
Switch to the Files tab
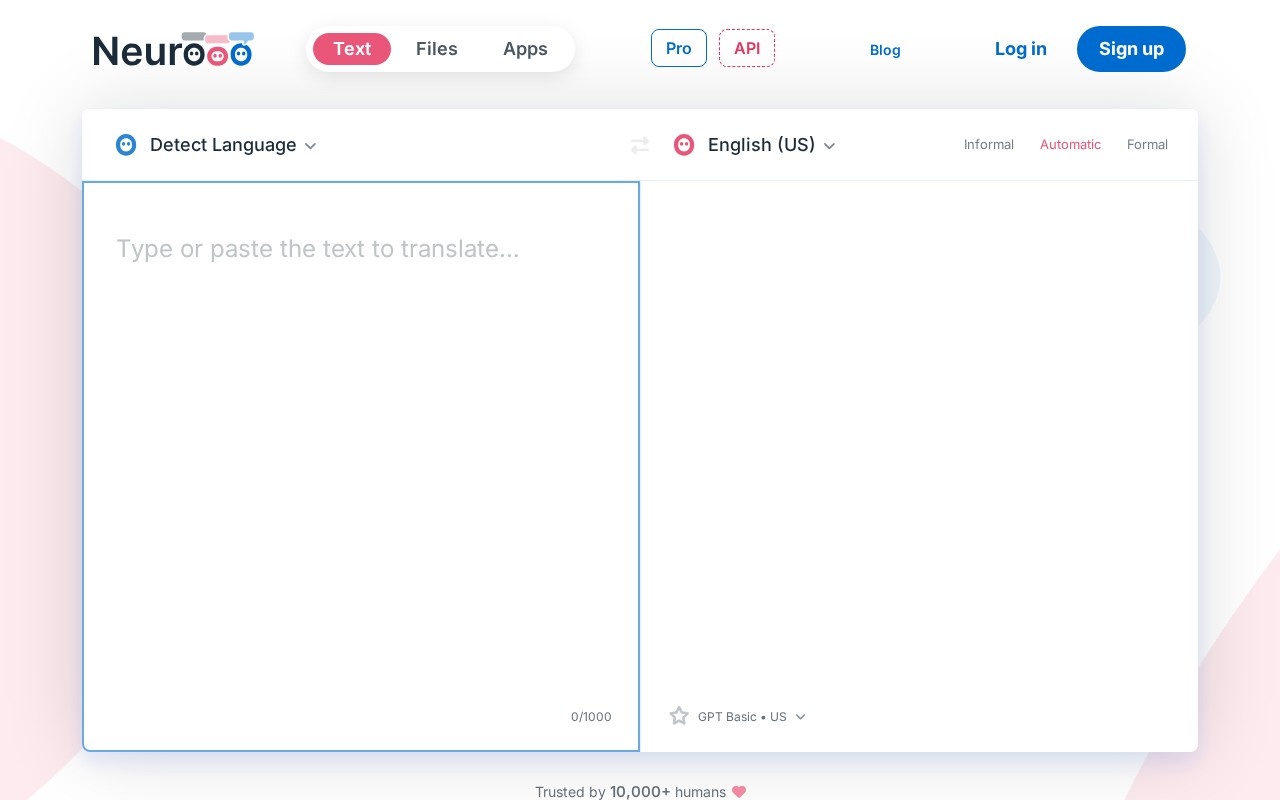(437, 49)
